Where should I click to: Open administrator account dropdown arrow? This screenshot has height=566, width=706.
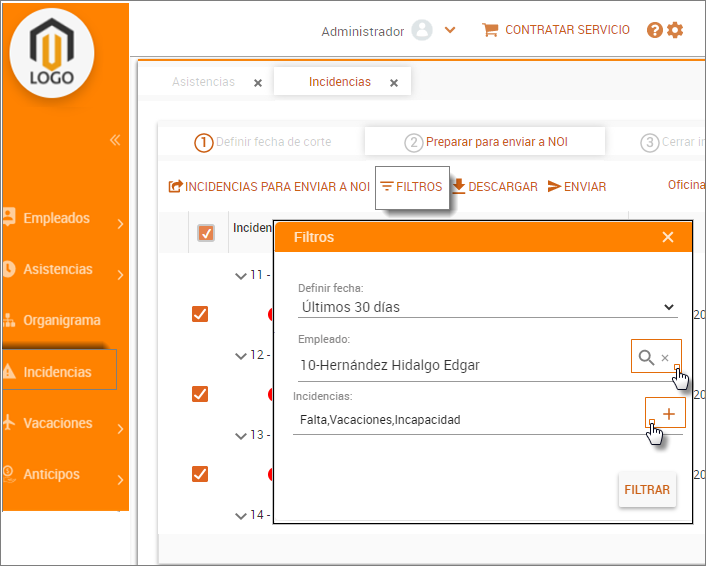click(450, 30)
